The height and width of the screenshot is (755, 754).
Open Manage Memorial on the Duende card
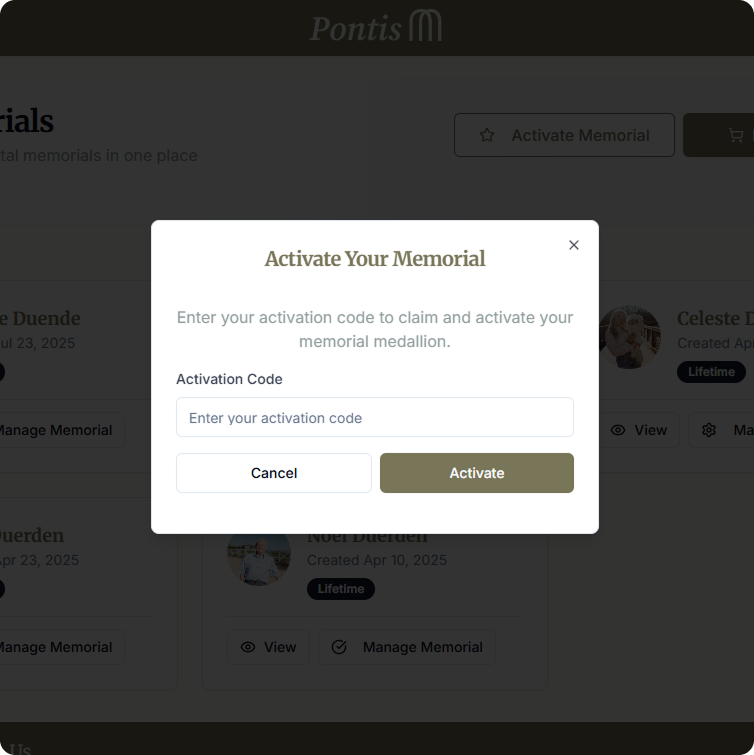point(54,430)
